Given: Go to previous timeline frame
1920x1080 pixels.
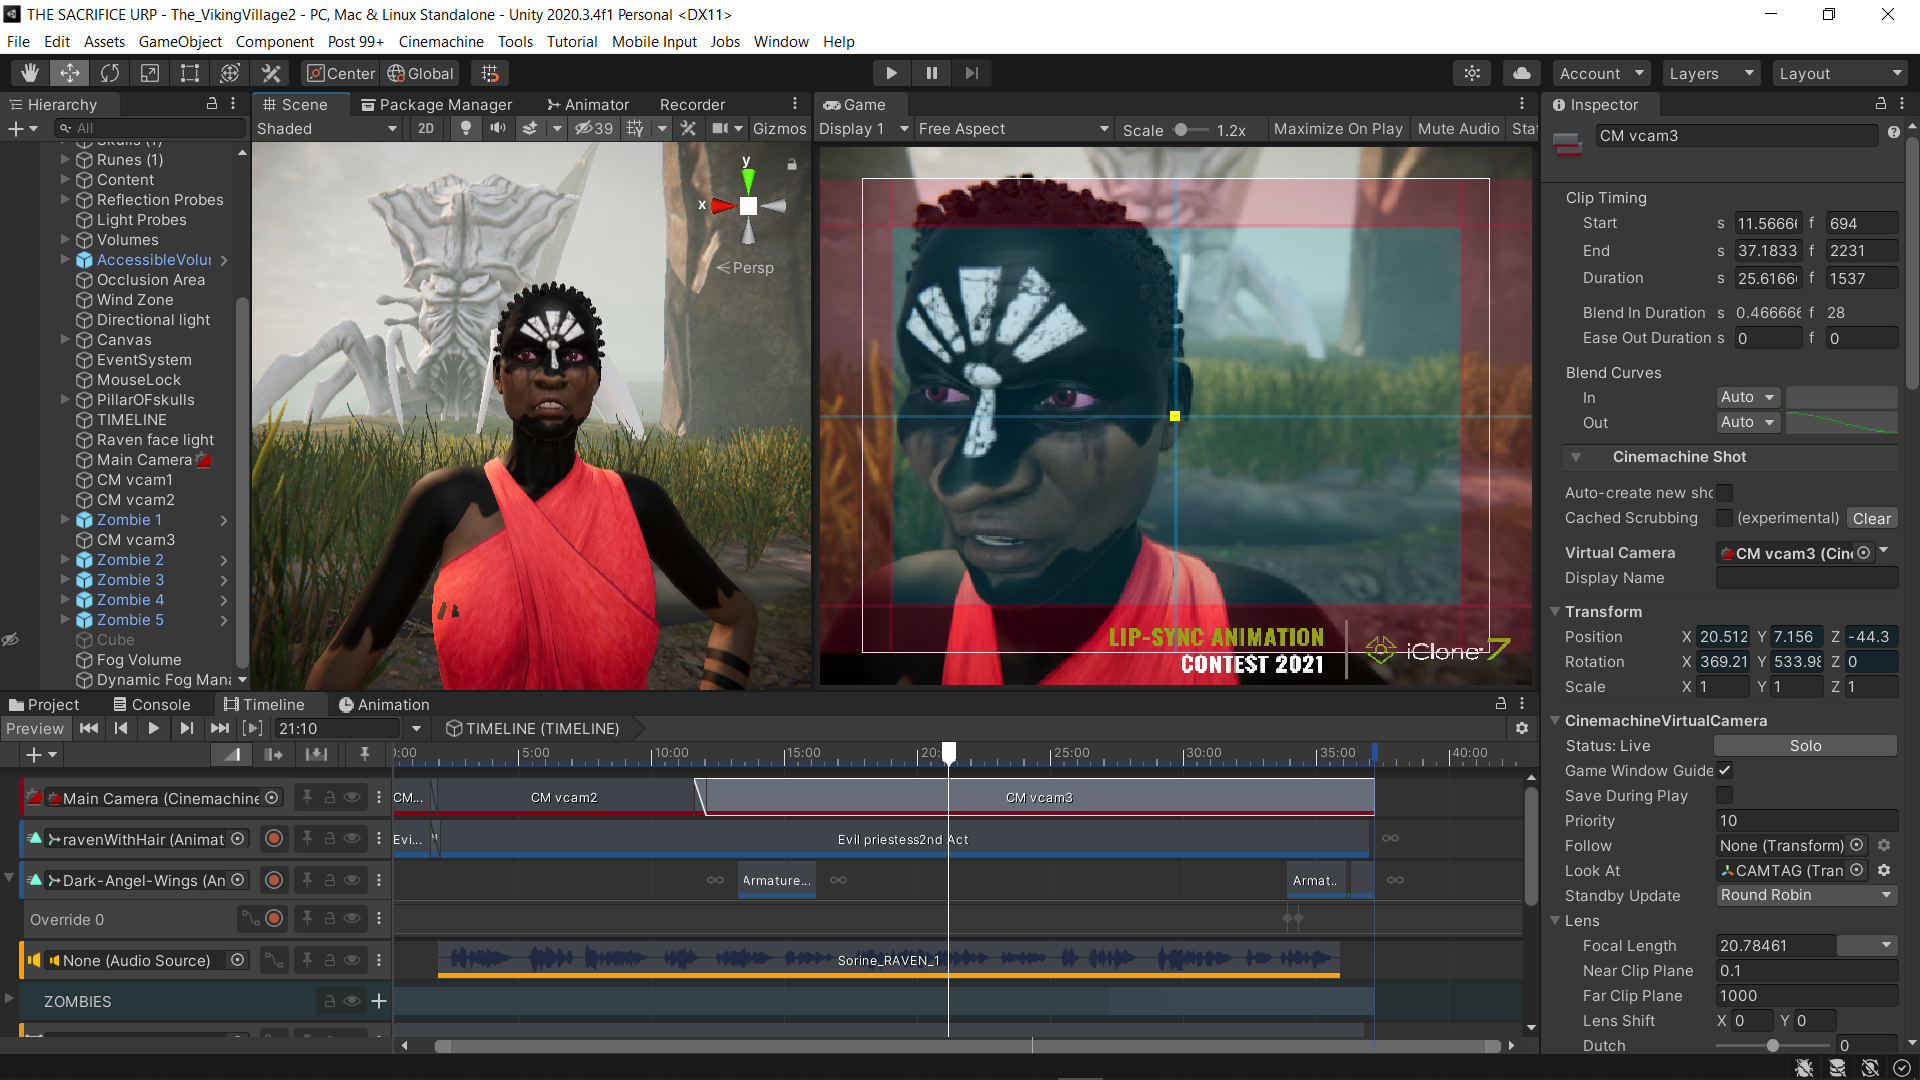Looking at the screenshot, I should 121,728.
